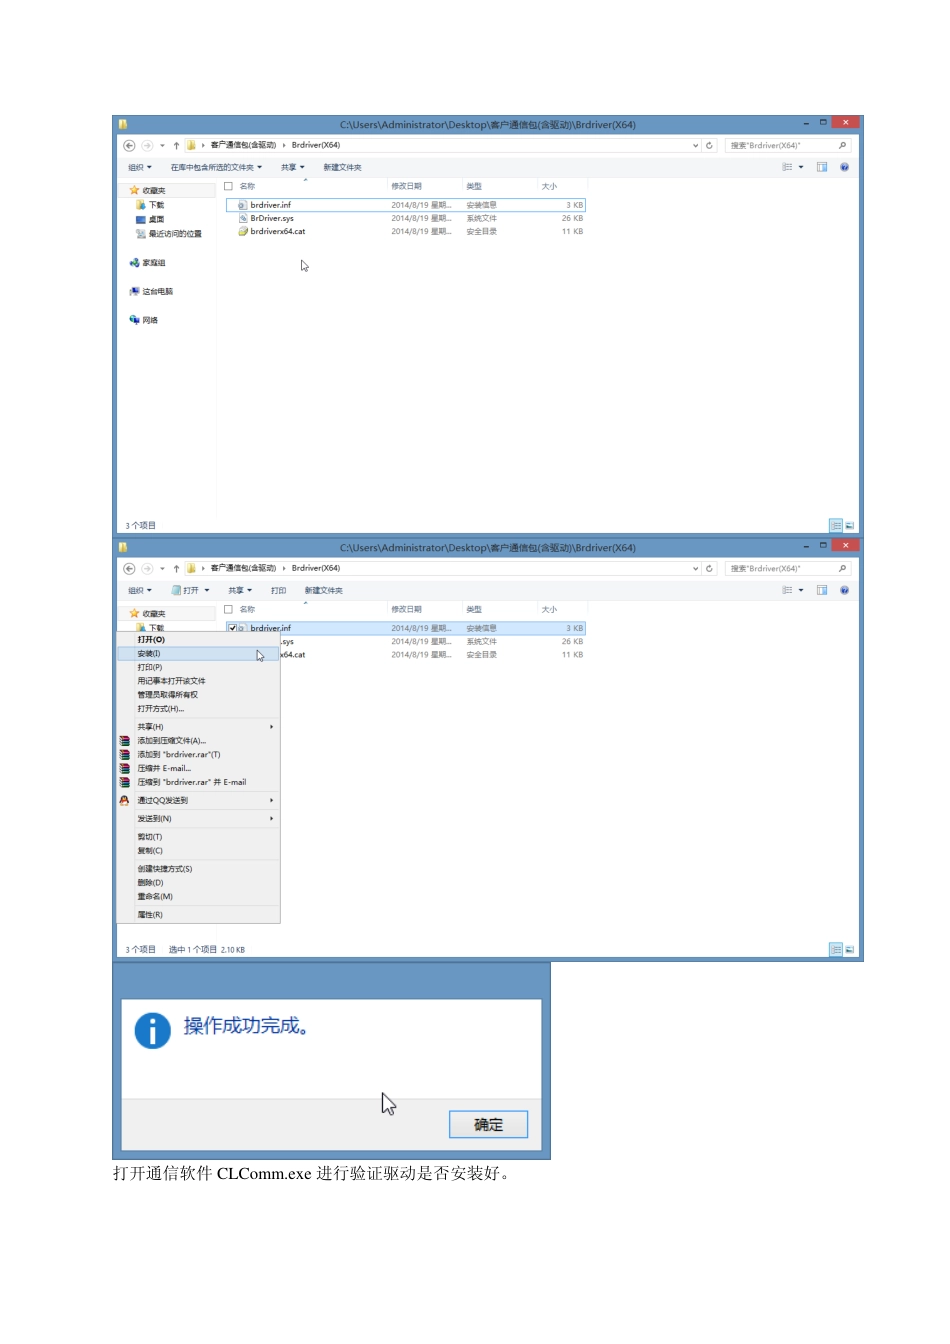Select BrDriver.sys file icon in window without context menu
Screen dimensions: 950x1344
[x=242, y=218]
